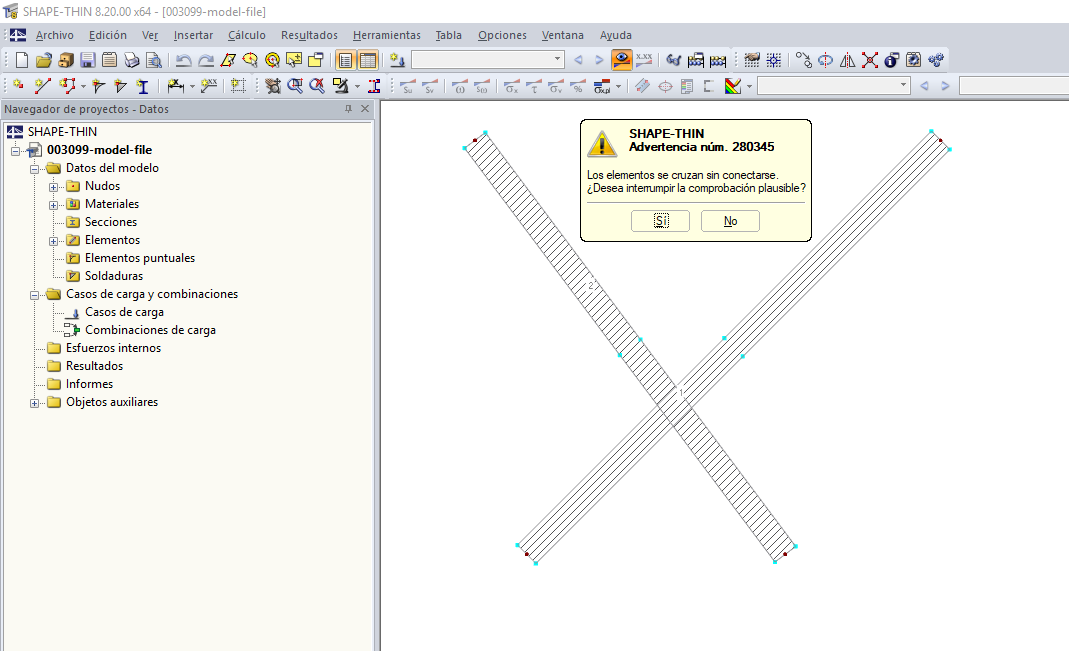Click the blue info icon in toolbar
The image size is (1069, 651).
[892, 60]
